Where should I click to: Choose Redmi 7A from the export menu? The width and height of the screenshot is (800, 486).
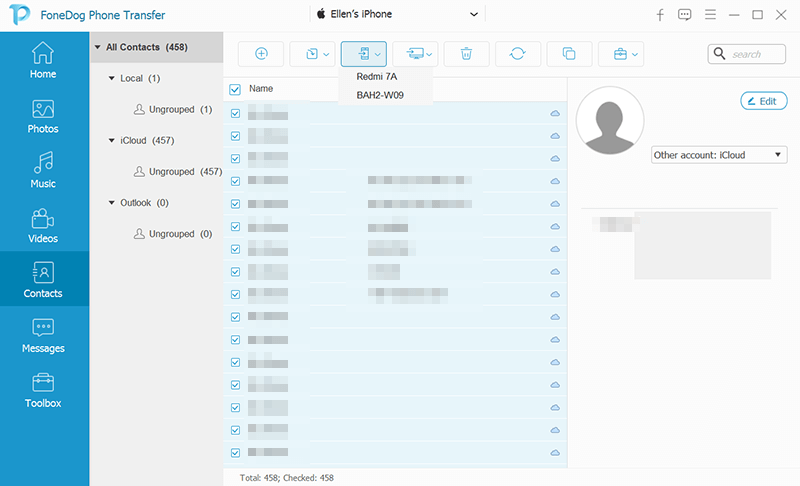pyautogui.click(x=377, y=76)
